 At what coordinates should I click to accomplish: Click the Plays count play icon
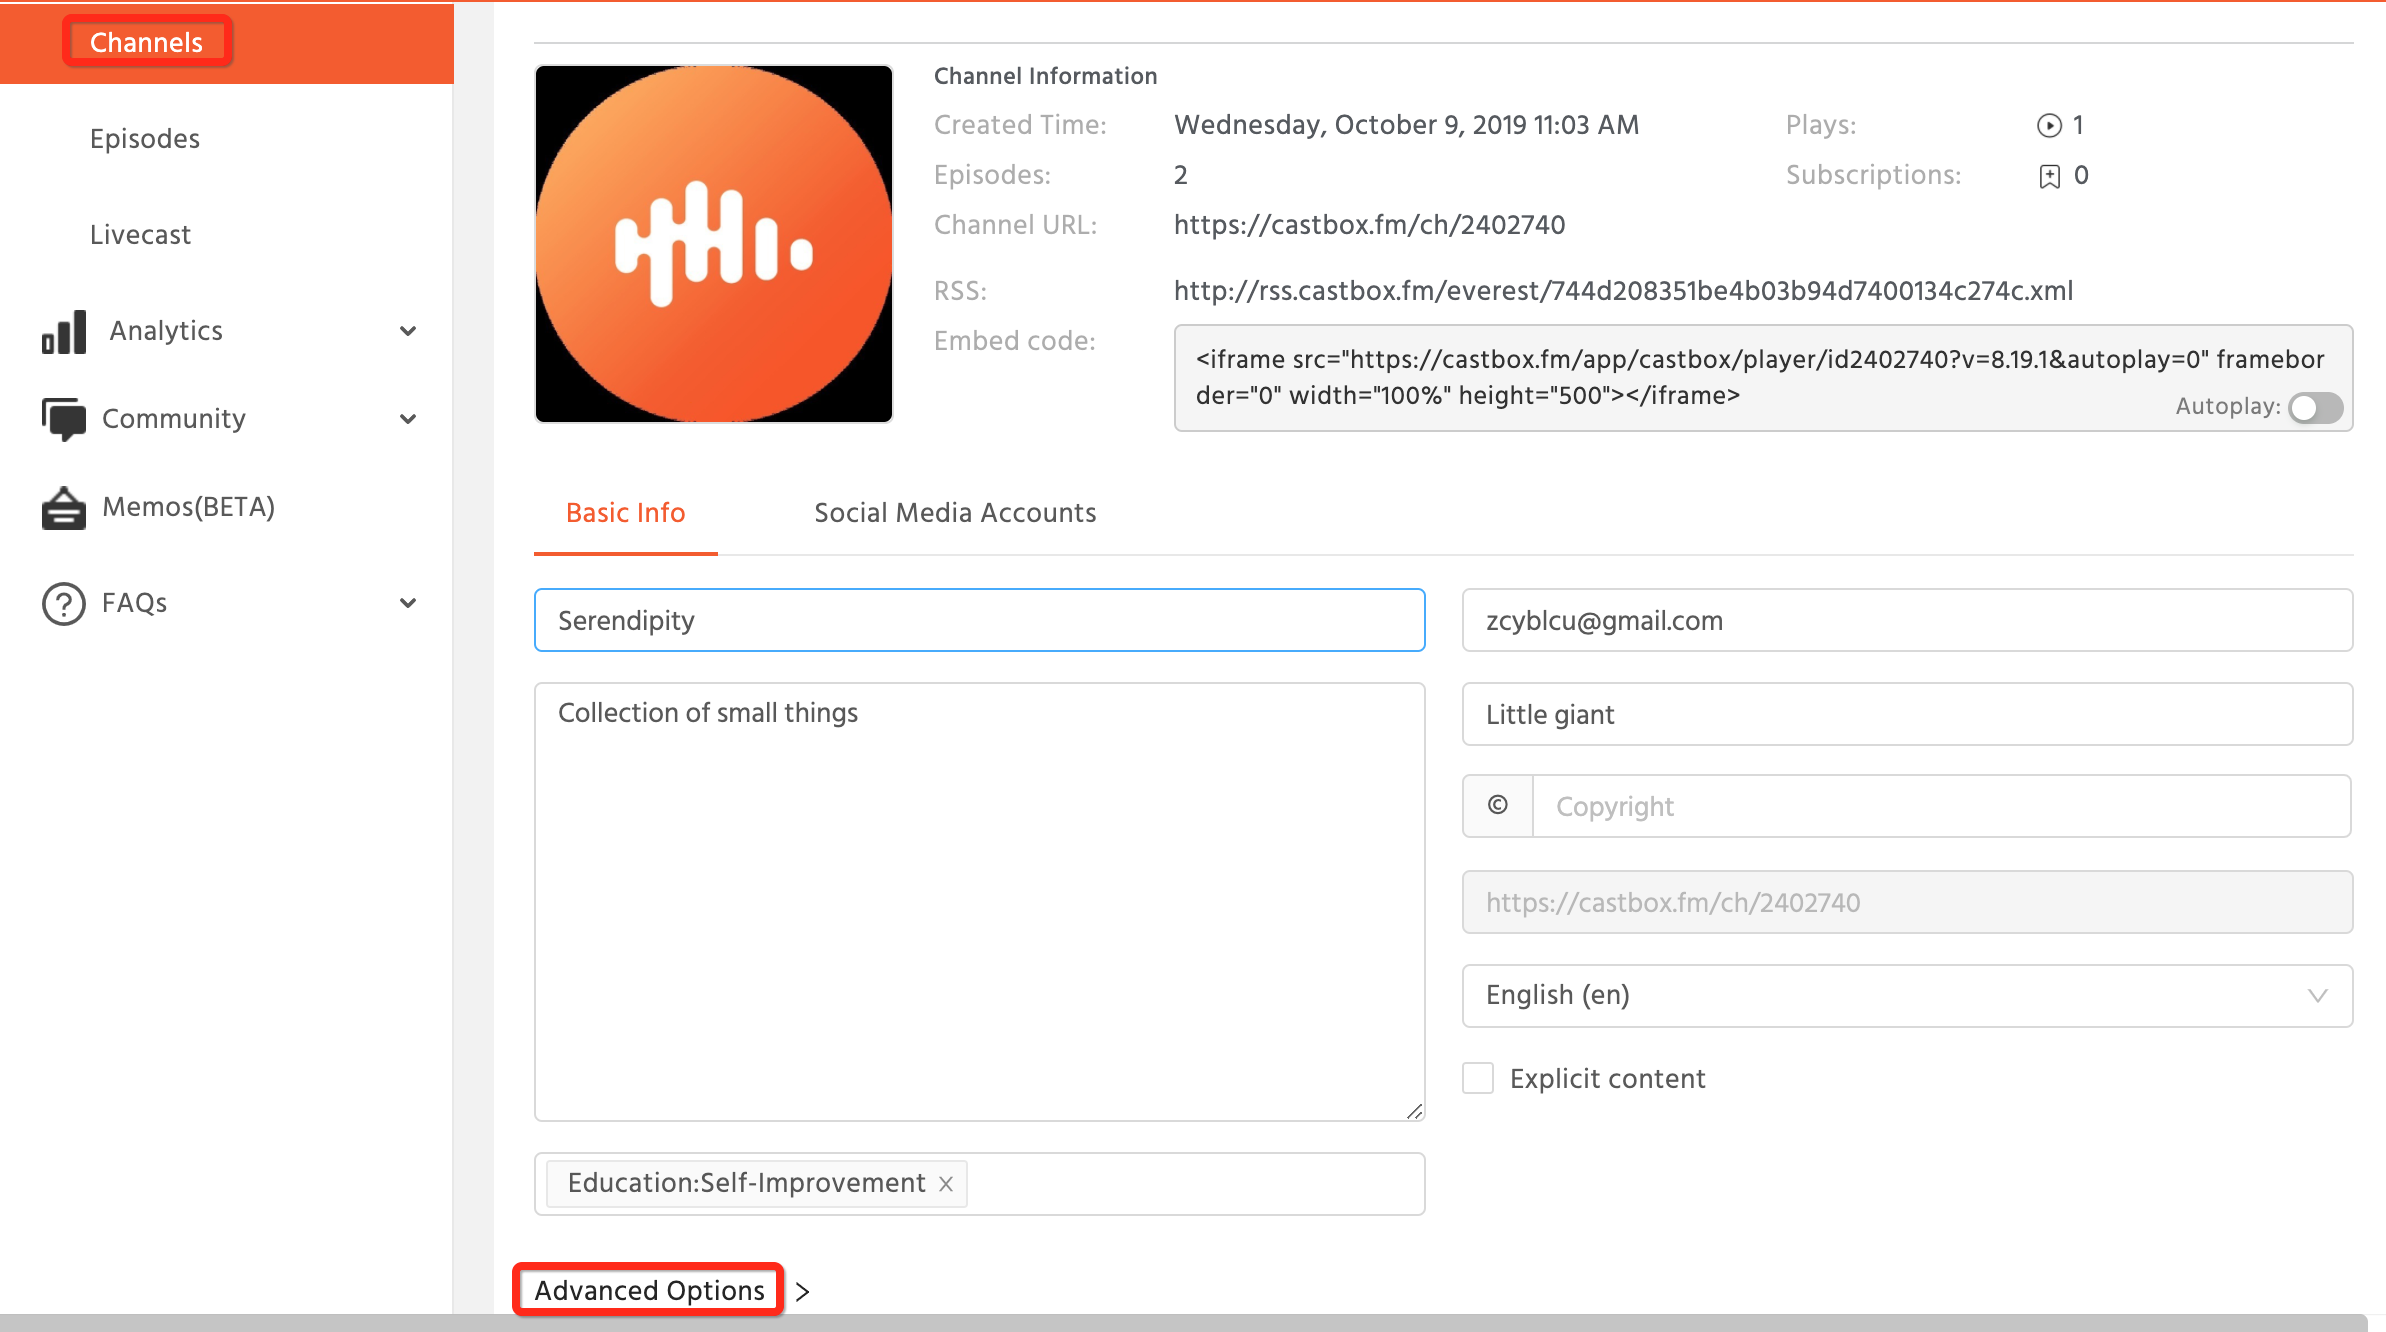tap(2049, 126)
